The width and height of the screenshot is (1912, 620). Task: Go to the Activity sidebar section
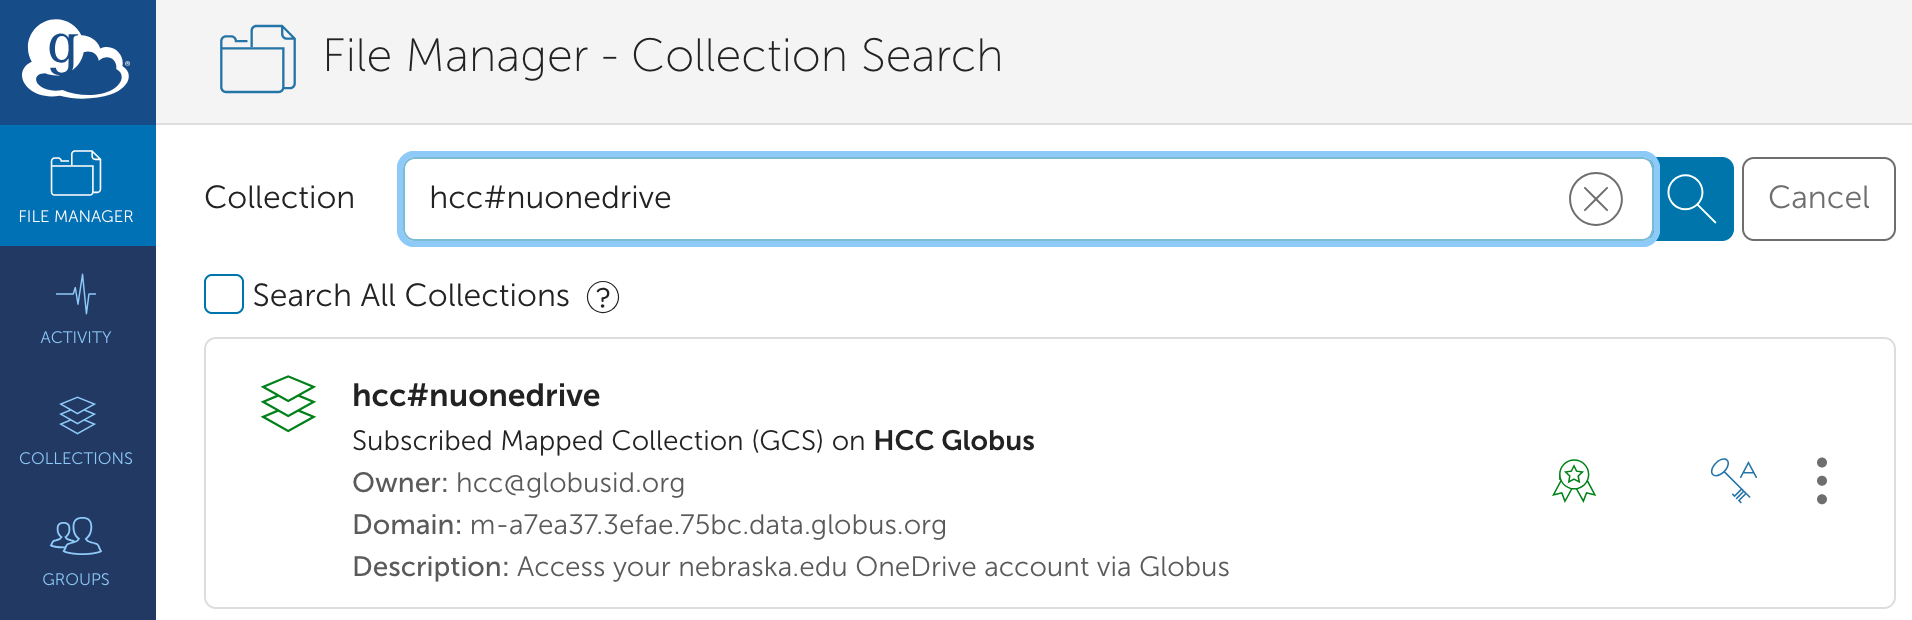(x=76, y=309)
